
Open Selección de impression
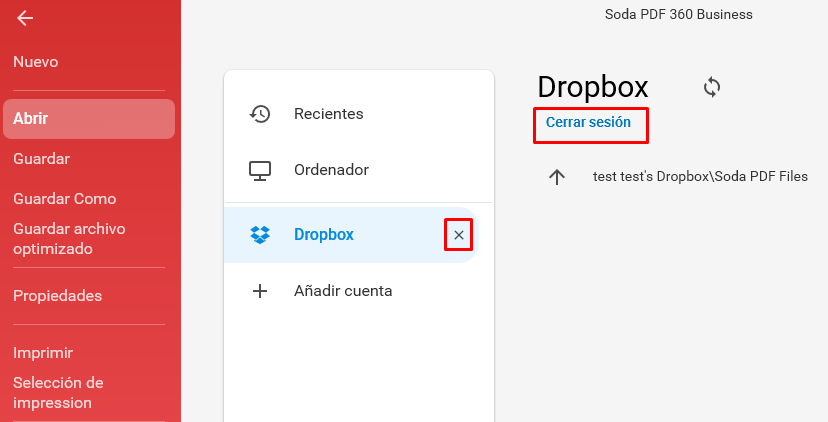(x=58, y=392)
